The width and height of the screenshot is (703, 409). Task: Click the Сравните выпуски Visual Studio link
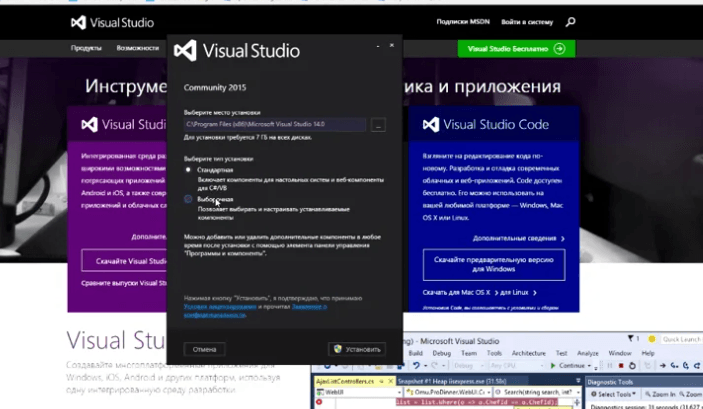click(124, 283)
